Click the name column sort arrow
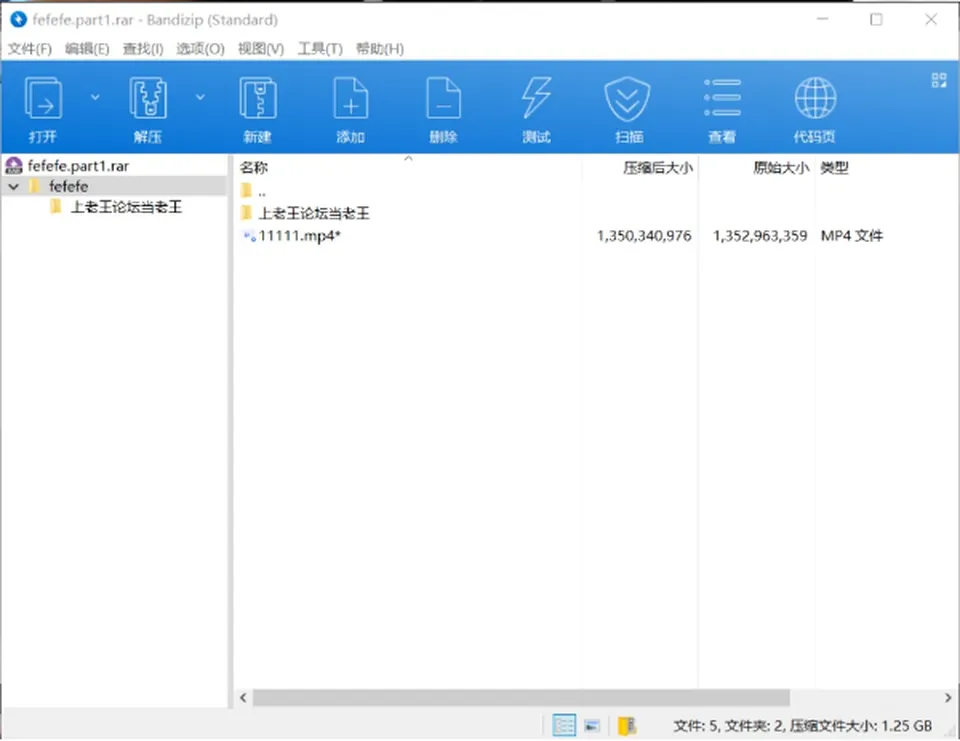Viewport: 960px width, 741px height. click(408, 159)
